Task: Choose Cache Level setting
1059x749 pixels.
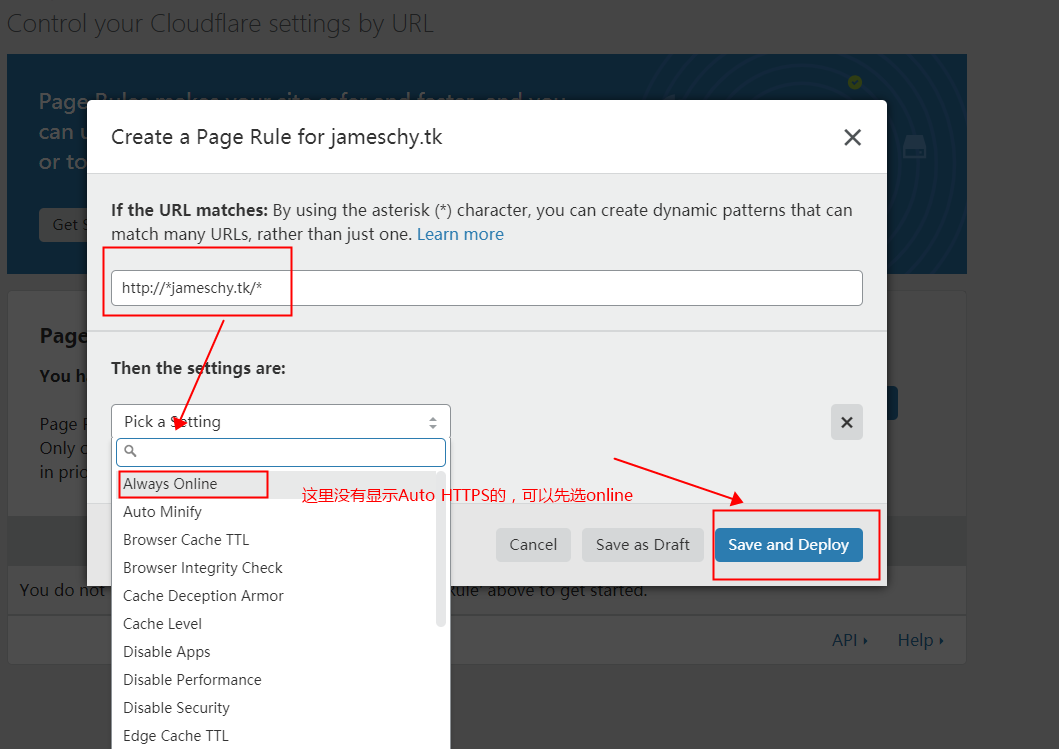Action: pyautogui.click(x=274, y=624)
